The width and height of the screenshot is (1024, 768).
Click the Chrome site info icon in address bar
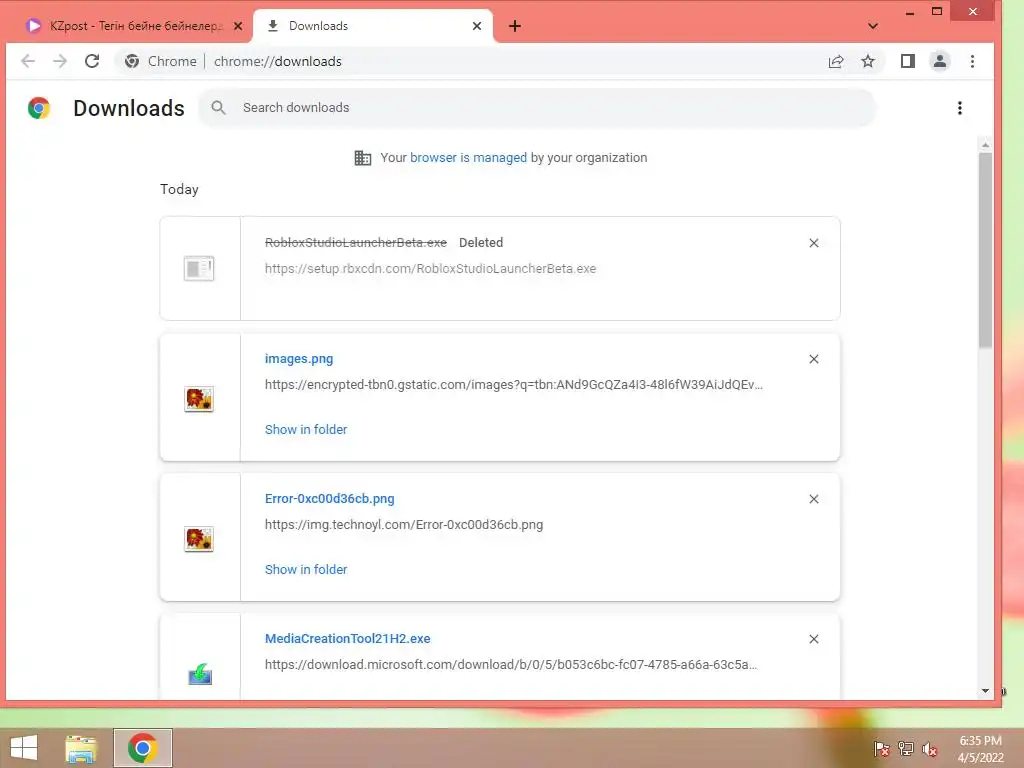click(x=132, y=61)
